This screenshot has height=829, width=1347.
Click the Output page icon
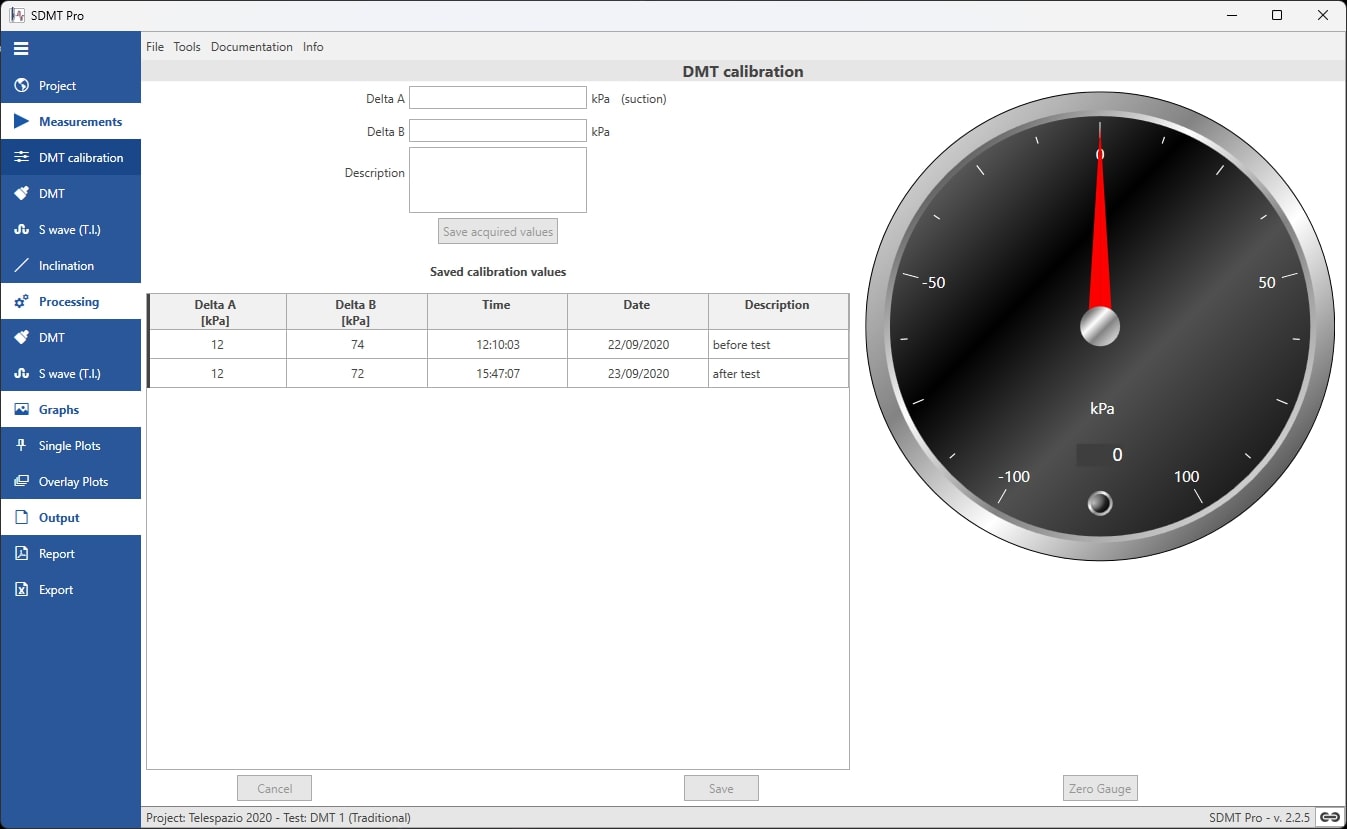click(x=21, y=518)
